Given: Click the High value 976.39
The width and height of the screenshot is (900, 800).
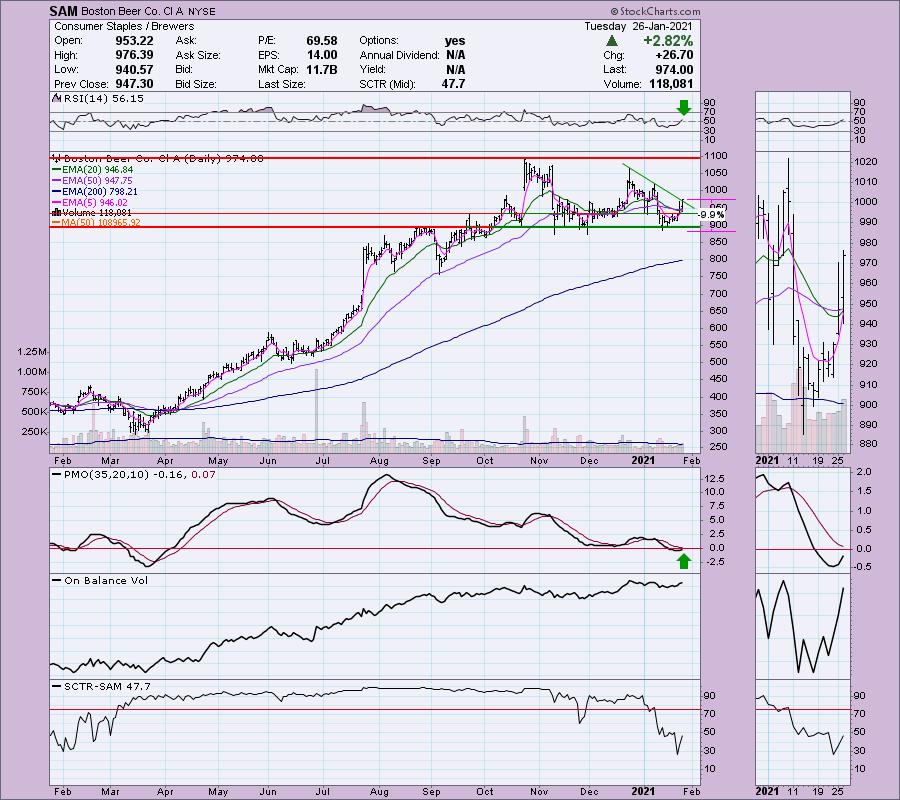Looking at the screenshot, I should 134,55.
